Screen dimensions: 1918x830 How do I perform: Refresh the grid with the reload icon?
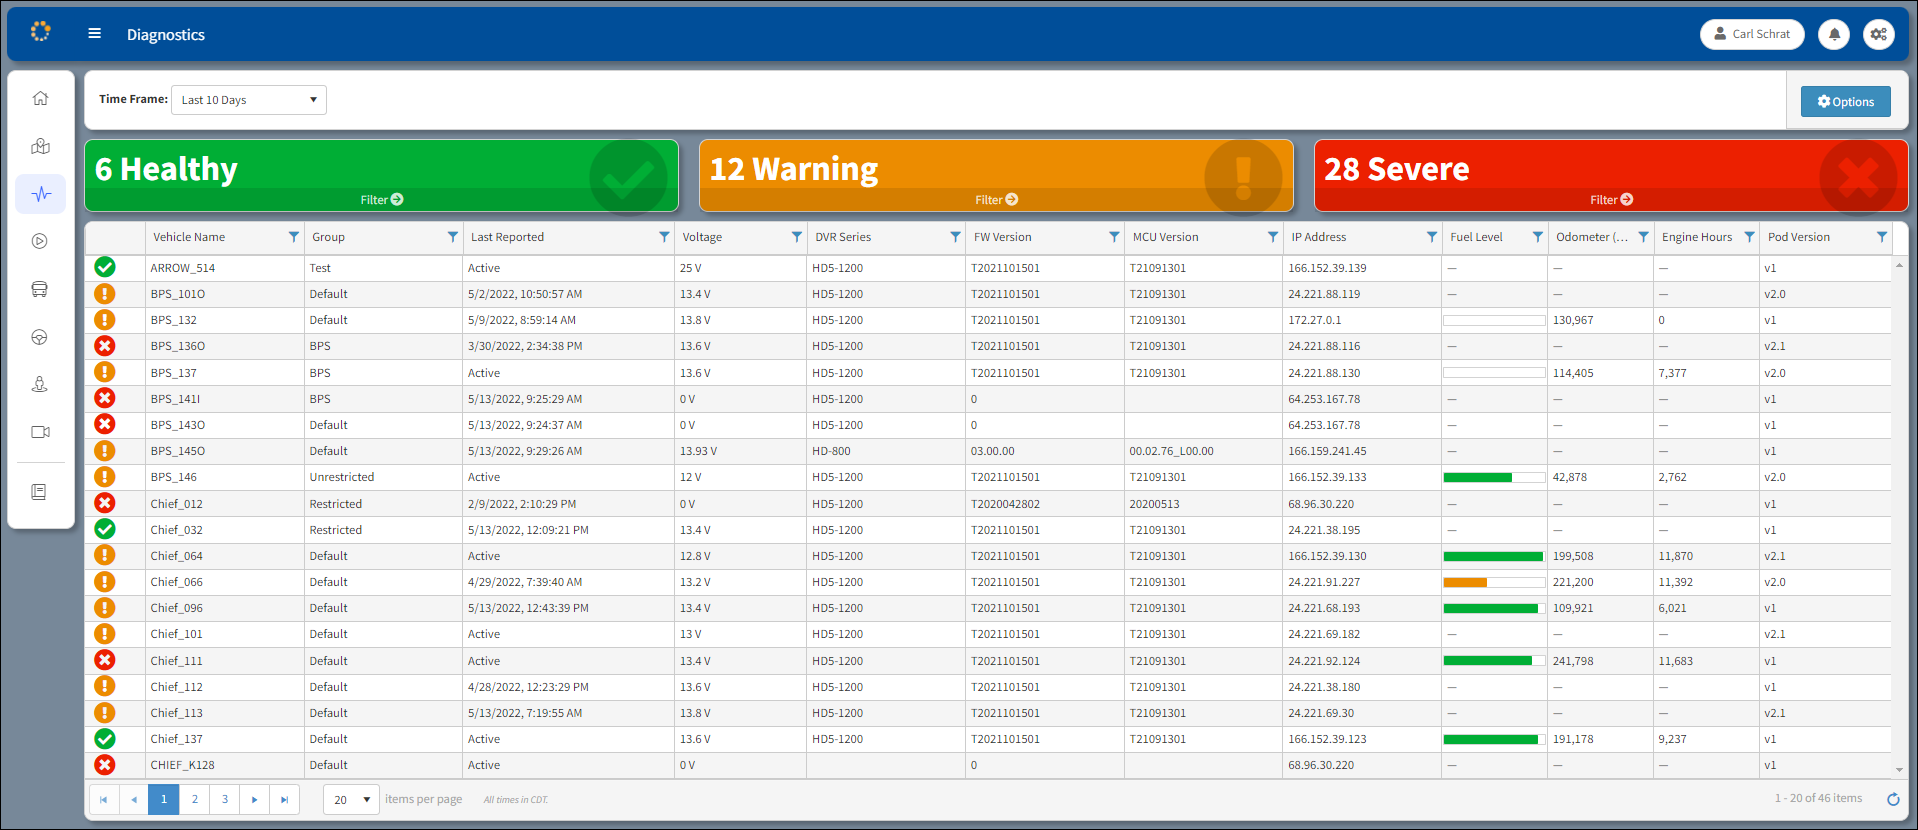pos(1893,799)
